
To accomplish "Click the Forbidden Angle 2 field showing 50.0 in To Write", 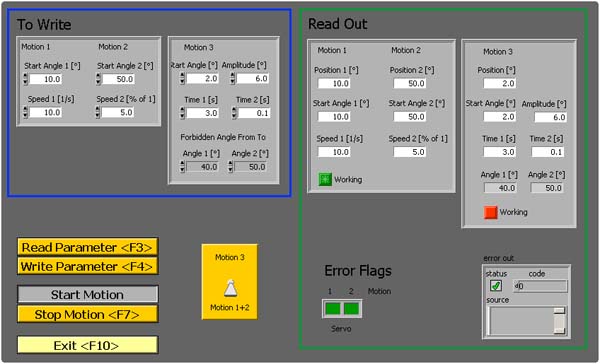I will tap(251, 167).
